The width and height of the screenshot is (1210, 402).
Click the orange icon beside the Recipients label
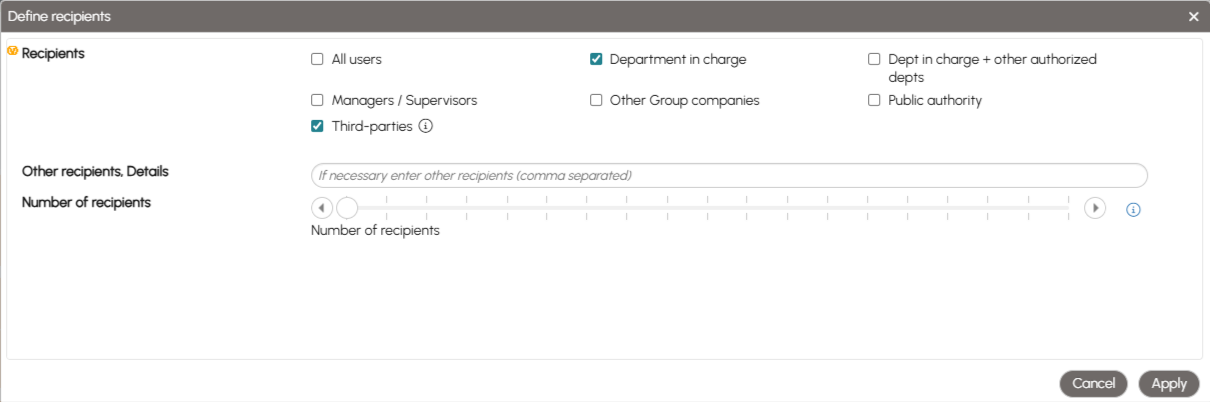point(13,51)
